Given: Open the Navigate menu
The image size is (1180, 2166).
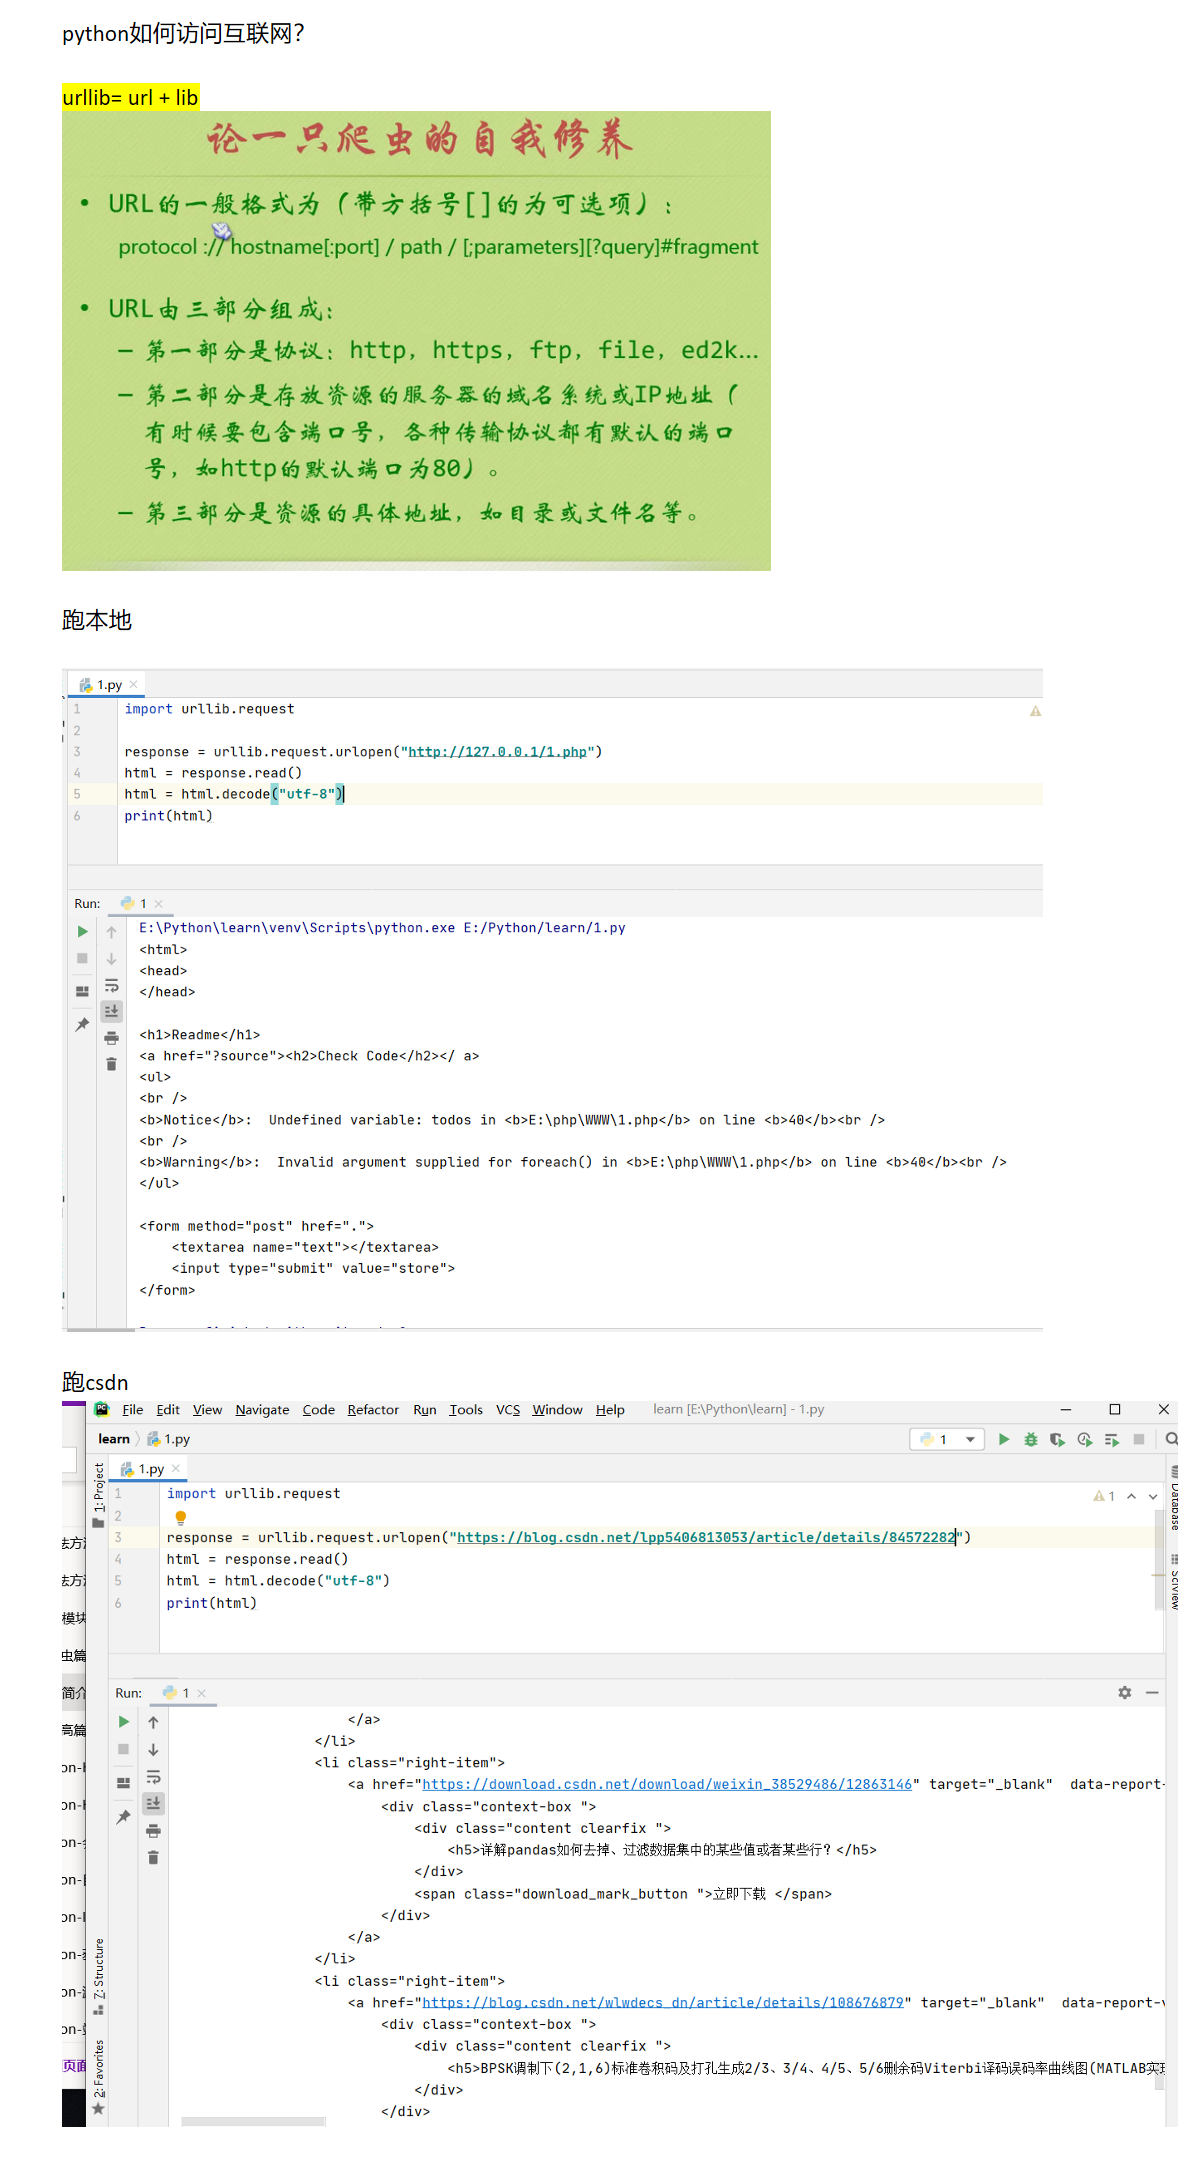Looking at the screenshot, I should [262, 1409].
